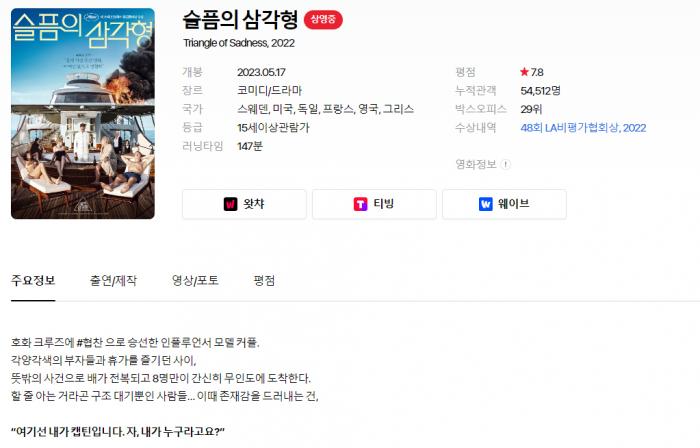Viewport: 700px width, 448px height.
Task: Click the 코미디/드라마 genre text
Action: [x=270, y=91]
